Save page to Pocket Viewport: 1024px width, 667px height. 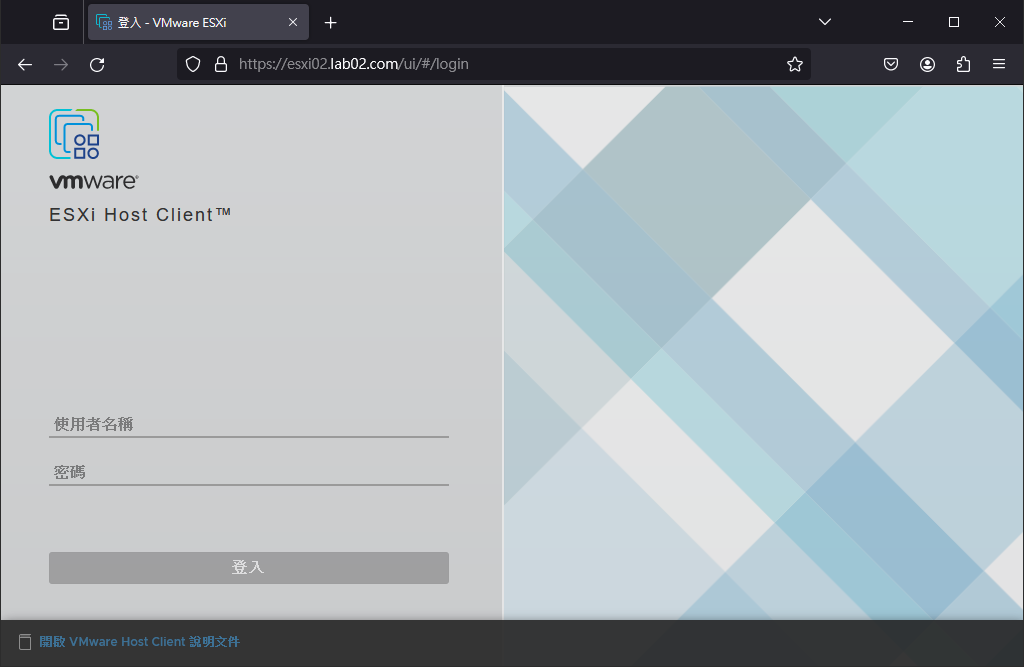891,64
